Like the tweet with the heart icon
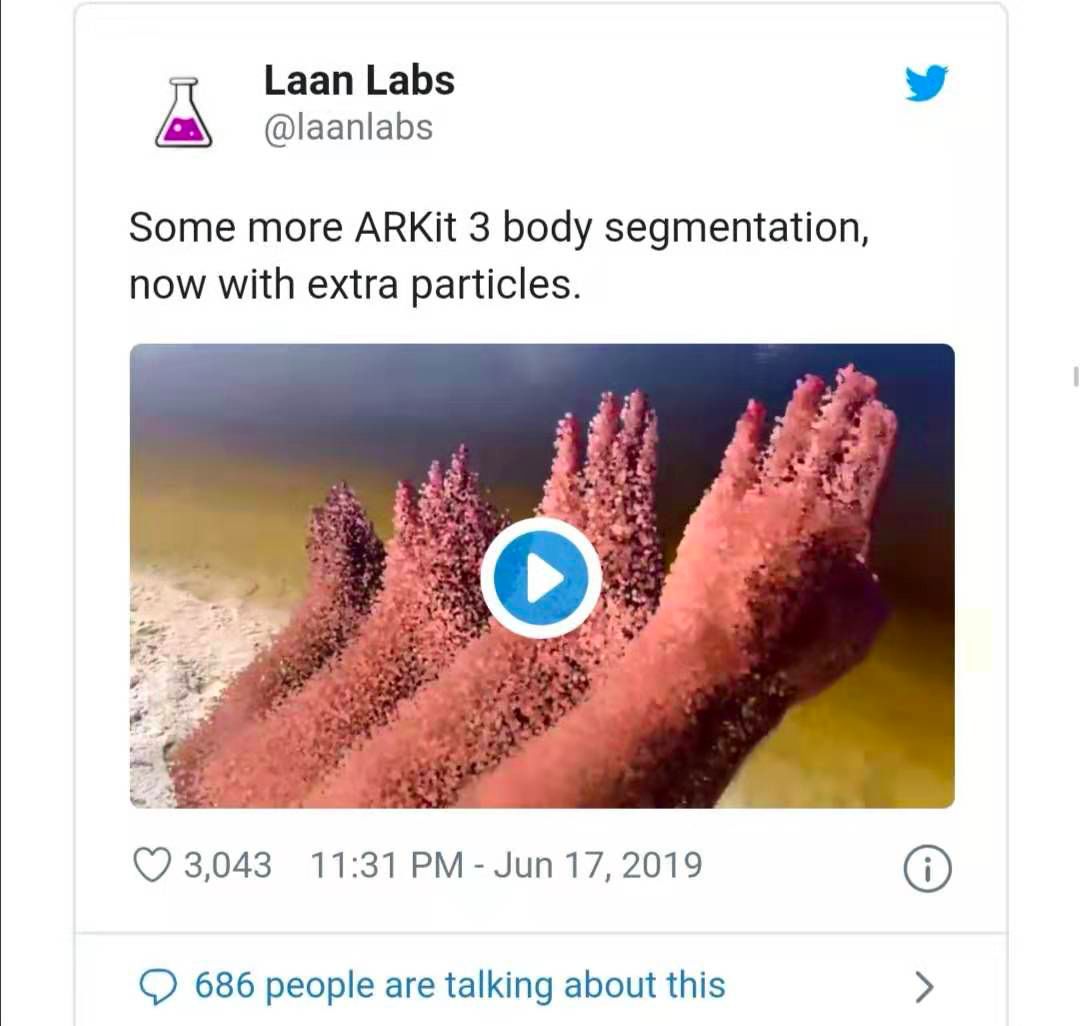 (x=152, y=866)
